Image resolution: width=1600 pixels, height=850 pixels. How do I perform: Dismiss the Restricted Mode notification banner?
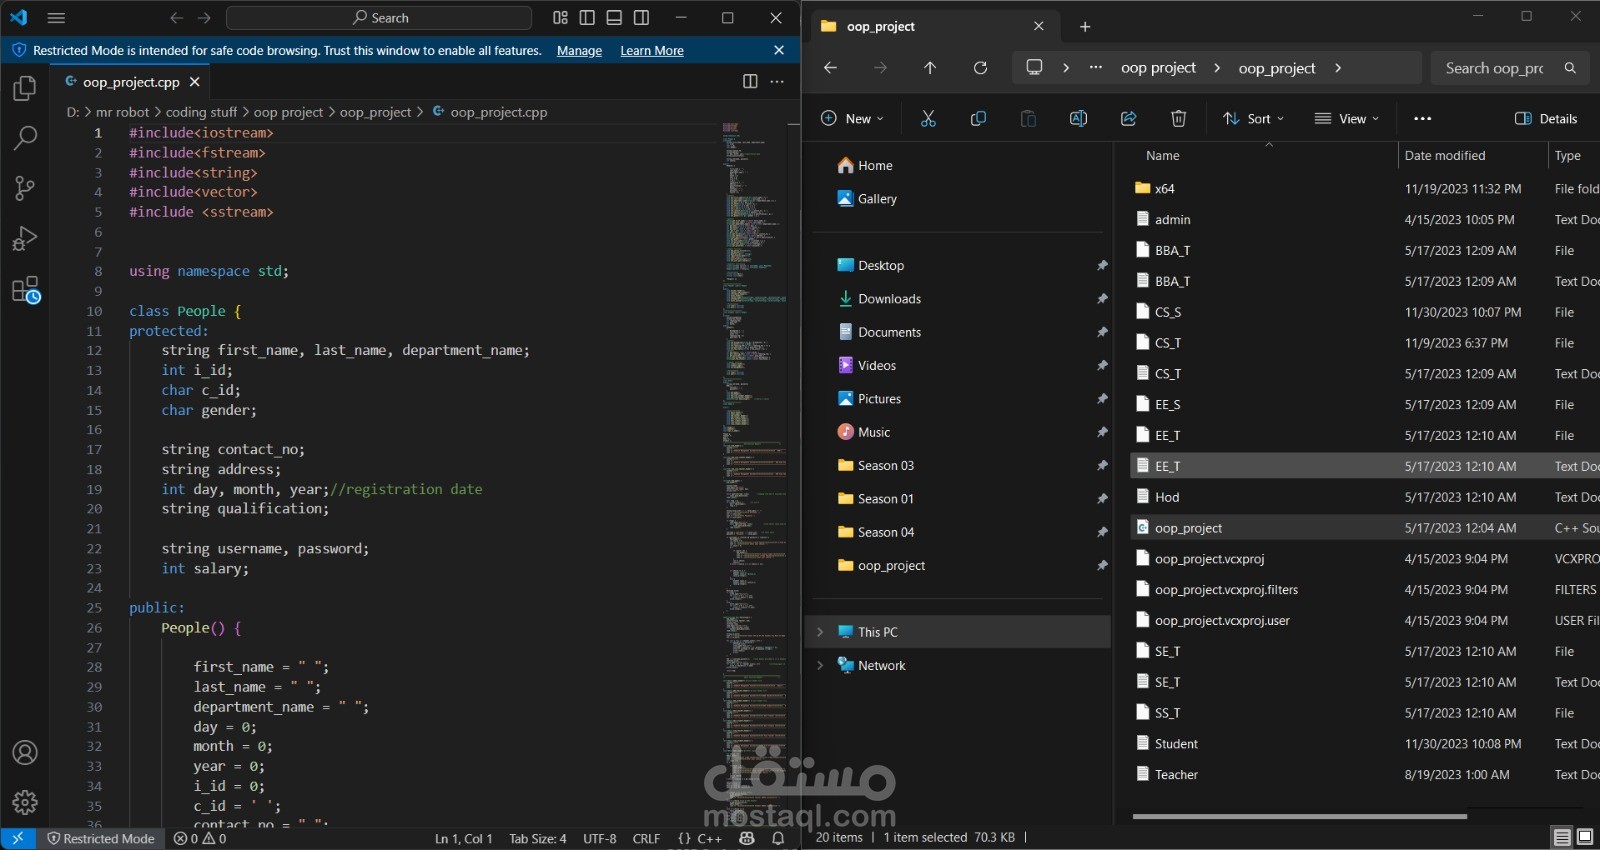pyautogui.click(x=779, y=50)
